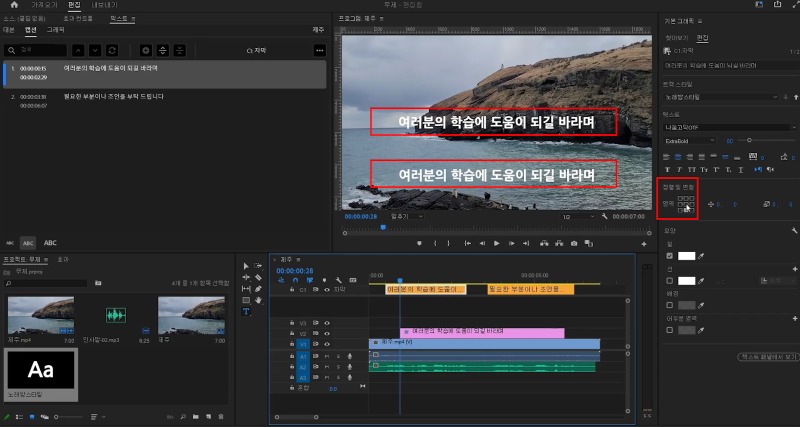Toggle V1 track visibility eye
The image size is (800, 427).
click(327, 344)
